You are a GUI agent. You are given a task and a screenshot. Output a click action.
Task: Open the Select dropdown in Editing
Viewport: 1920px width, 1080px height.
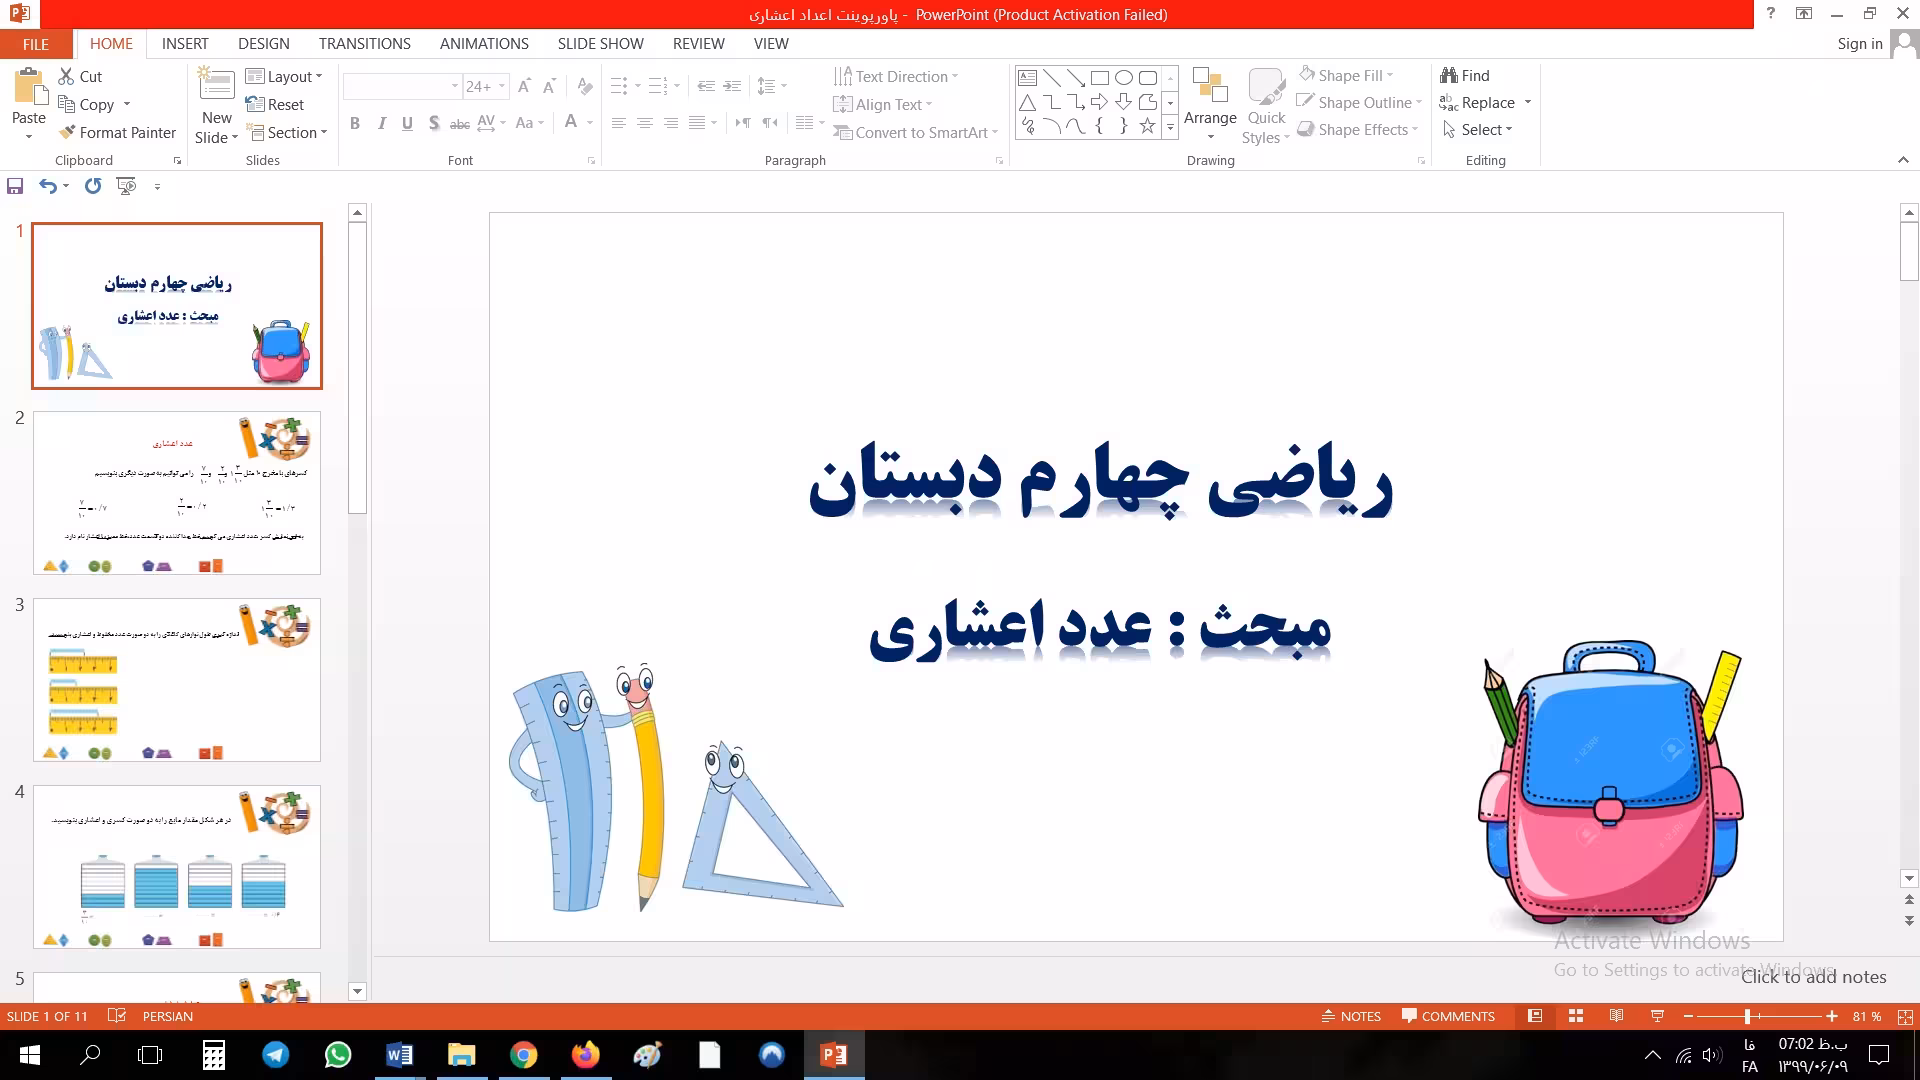pyautogui.click(x=1478, y=129)
